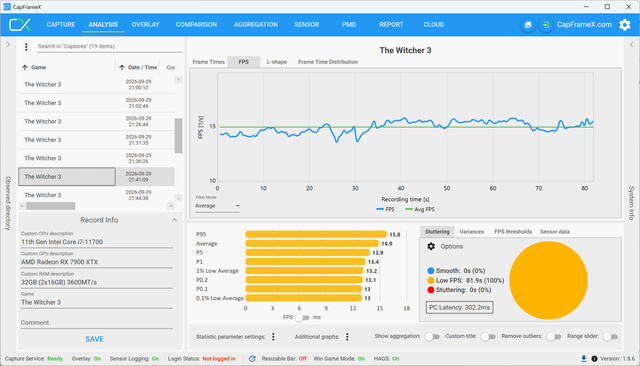
Task: Click the info icon next to Version
Action: click(x=594, y=359)
